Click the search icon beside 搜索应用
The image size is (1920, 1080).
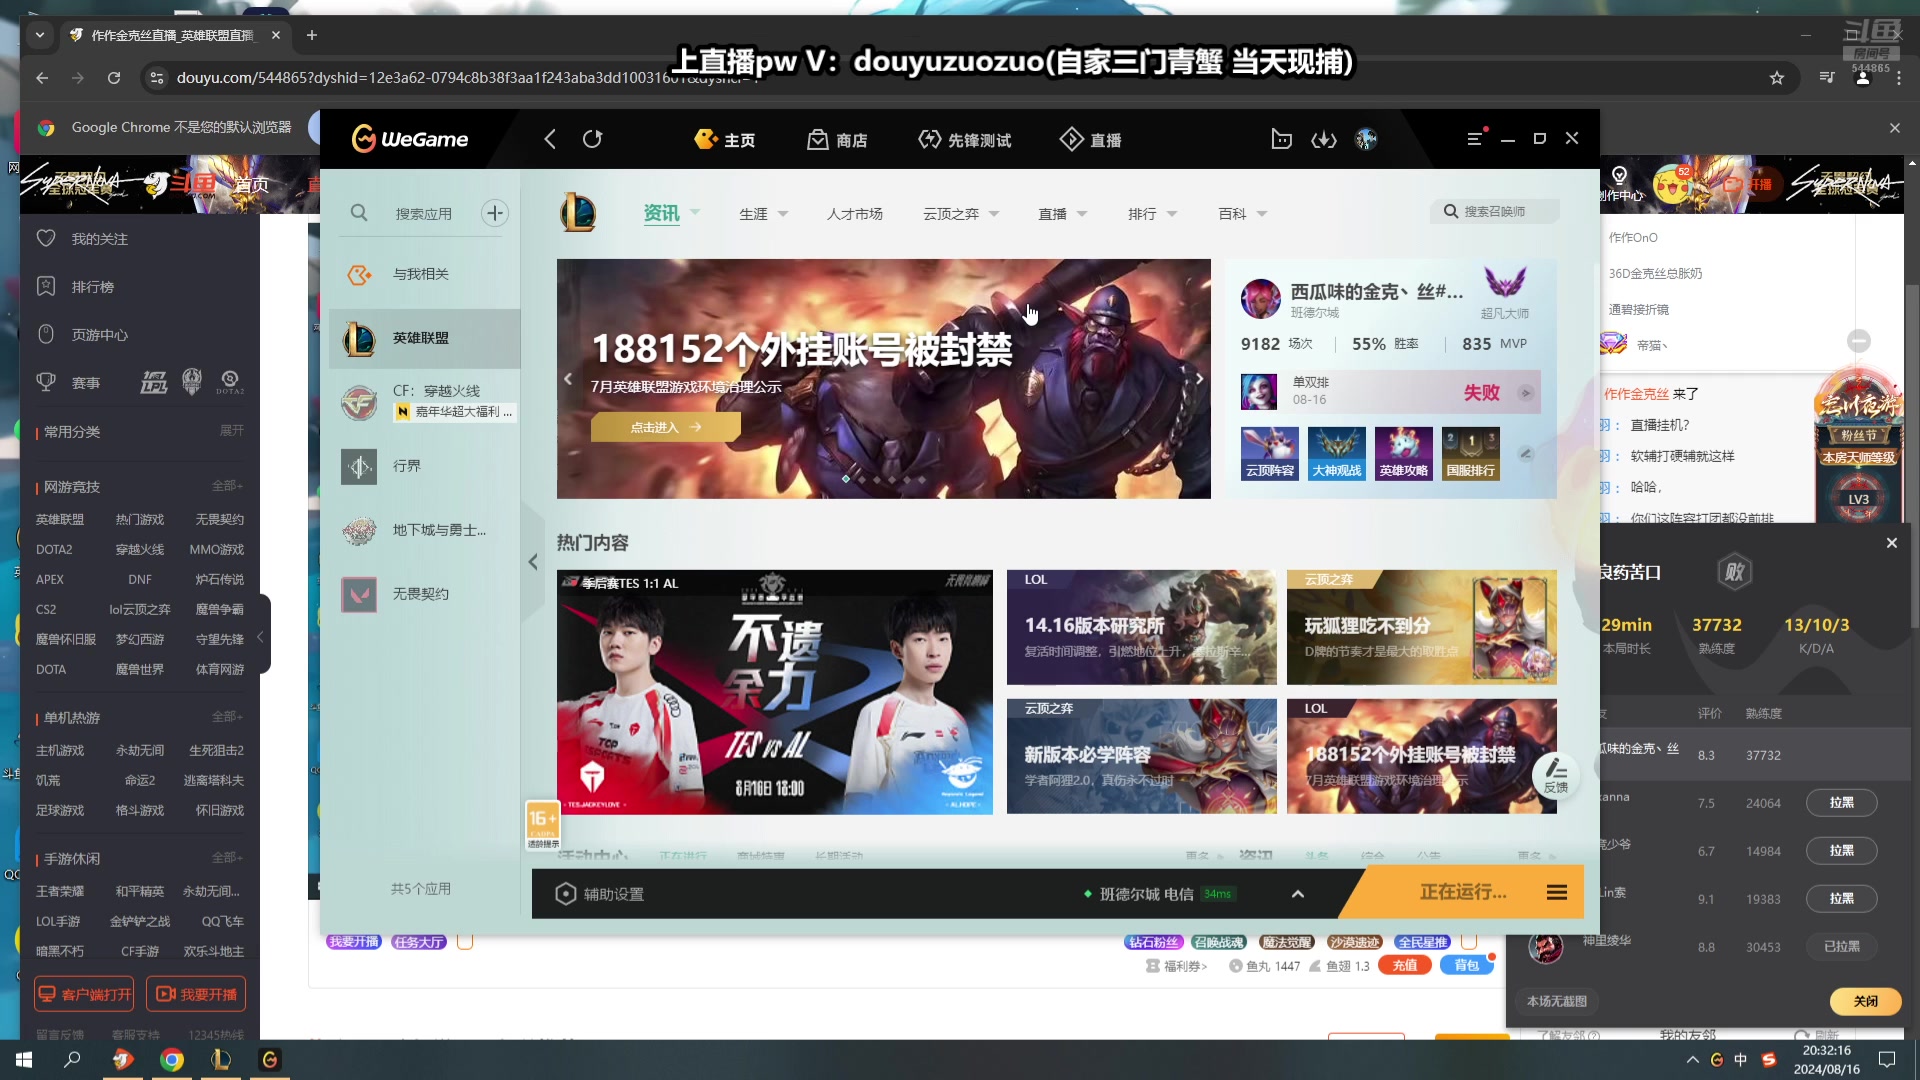[359, 213]
